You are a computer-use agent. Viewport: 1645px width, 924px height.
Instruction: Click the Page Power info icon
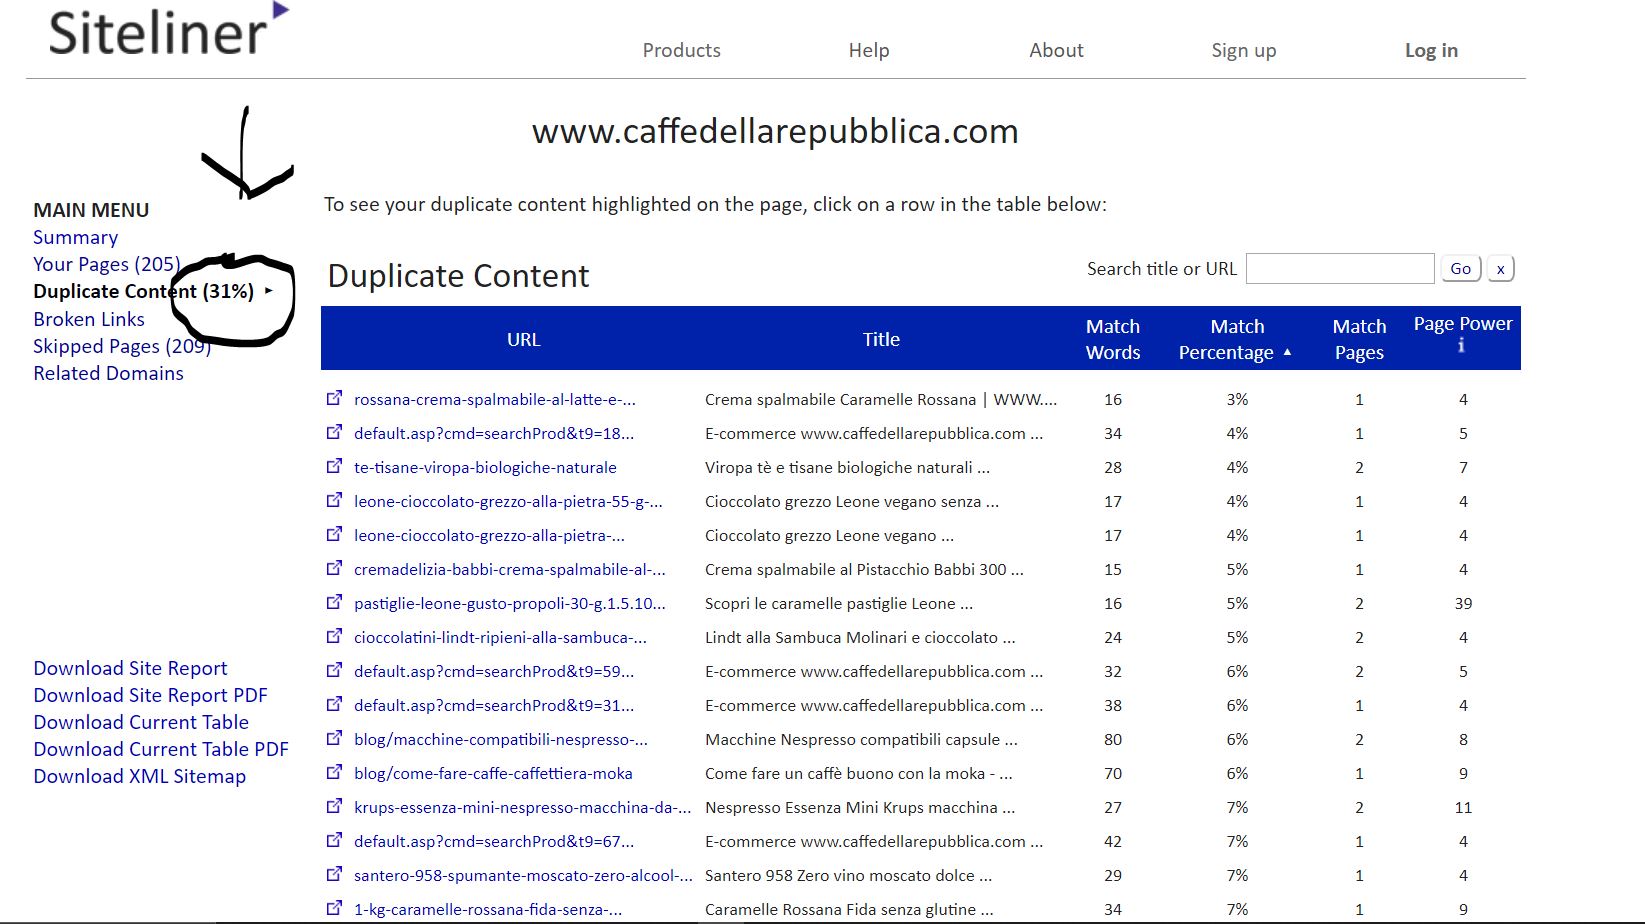pos(1461,345)
